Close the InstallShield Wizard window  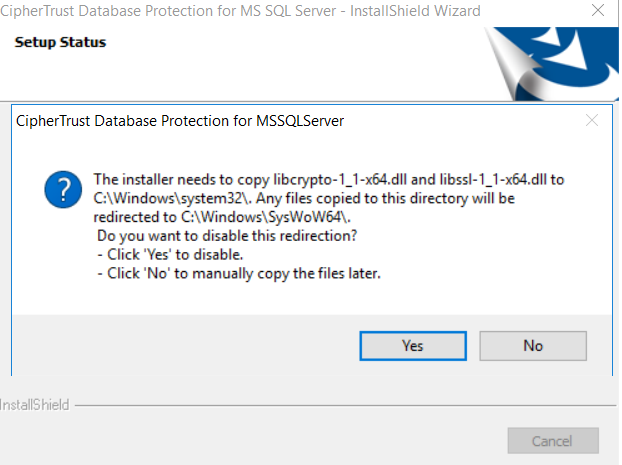[598, 10]
